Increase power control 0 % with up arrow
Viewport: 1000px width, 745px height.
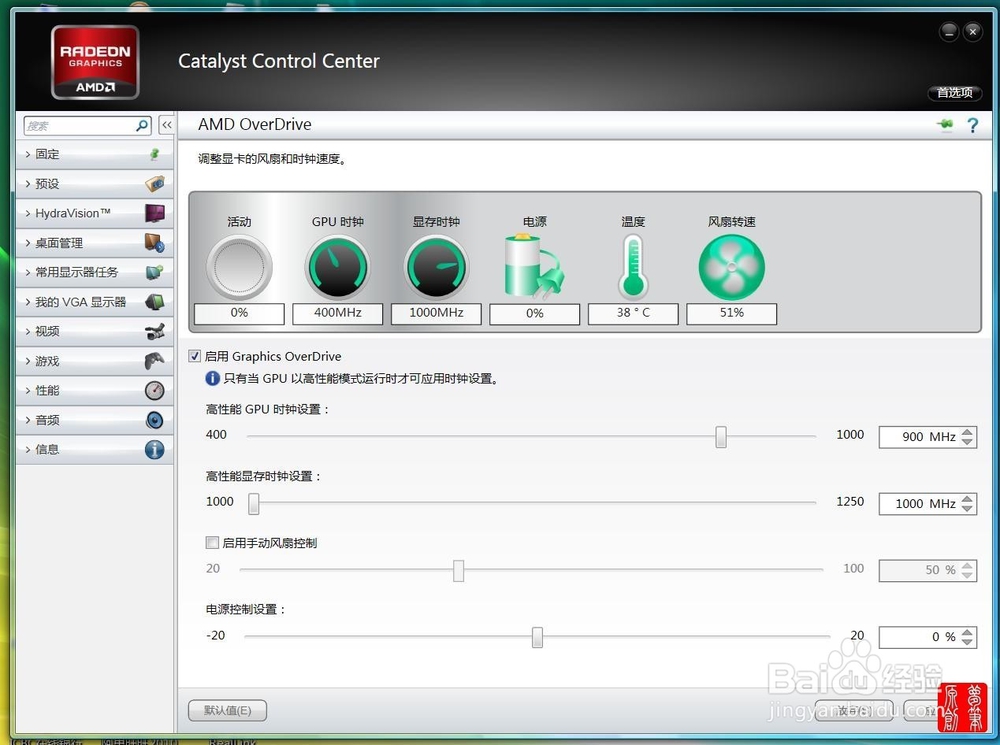967,632
